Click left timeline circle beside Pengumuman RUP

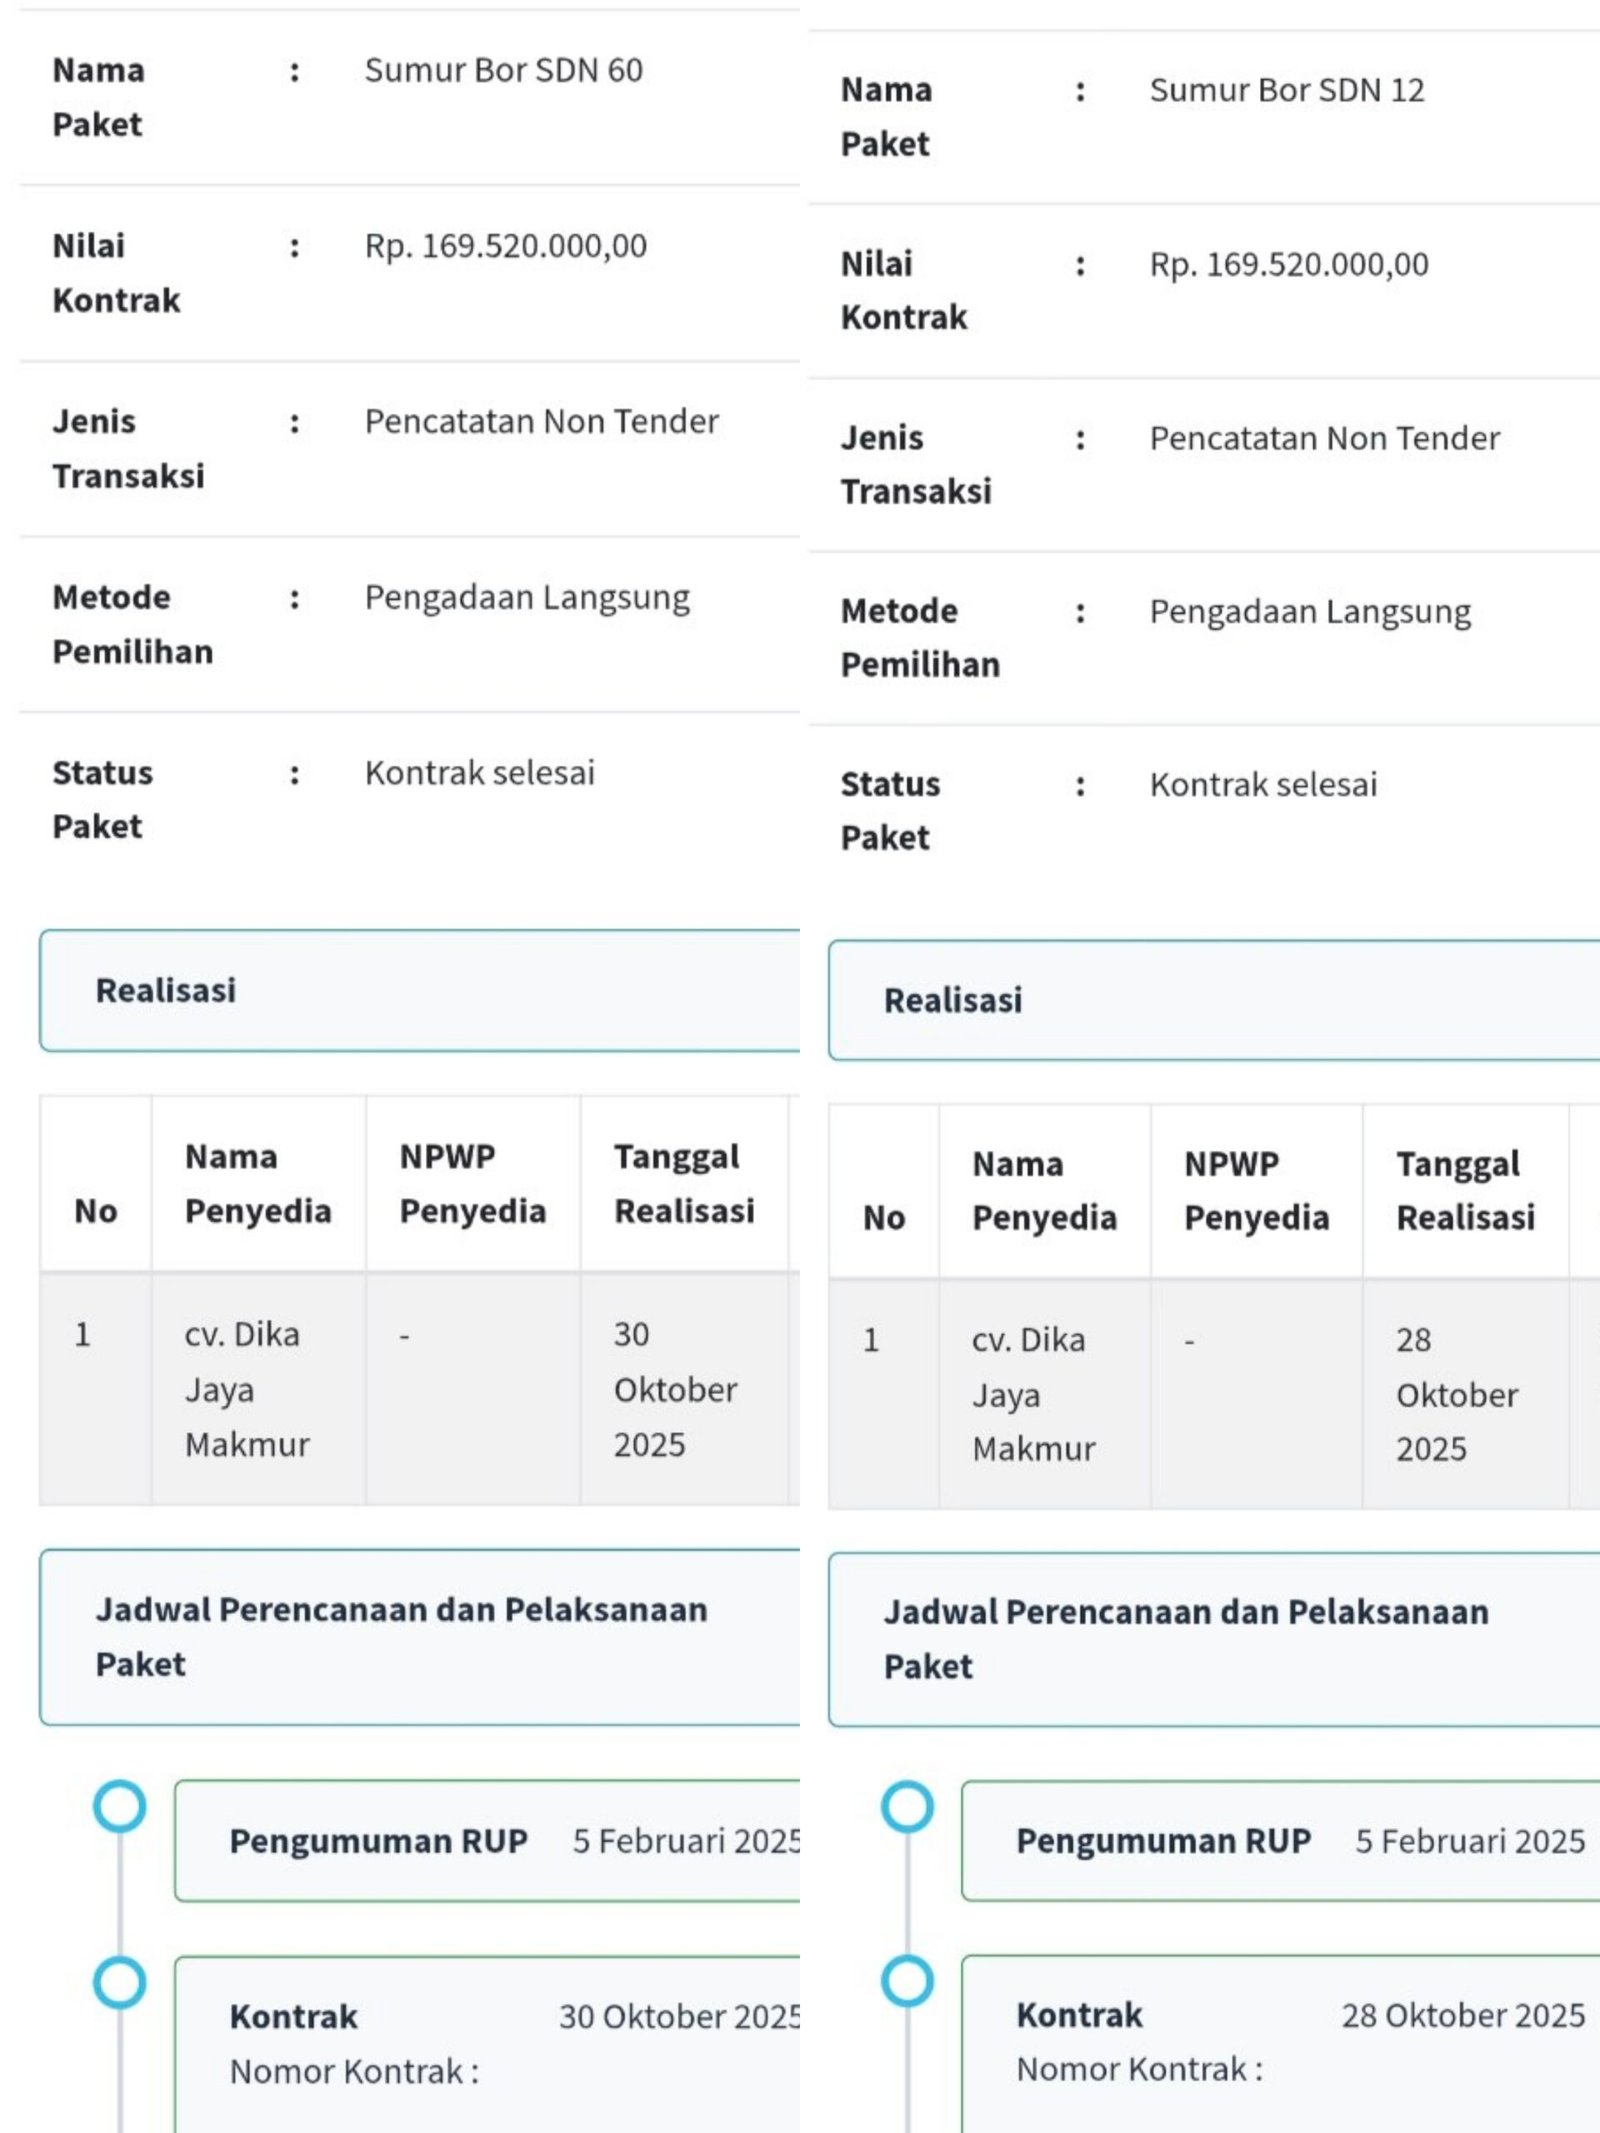click(x=120, y=1806)
